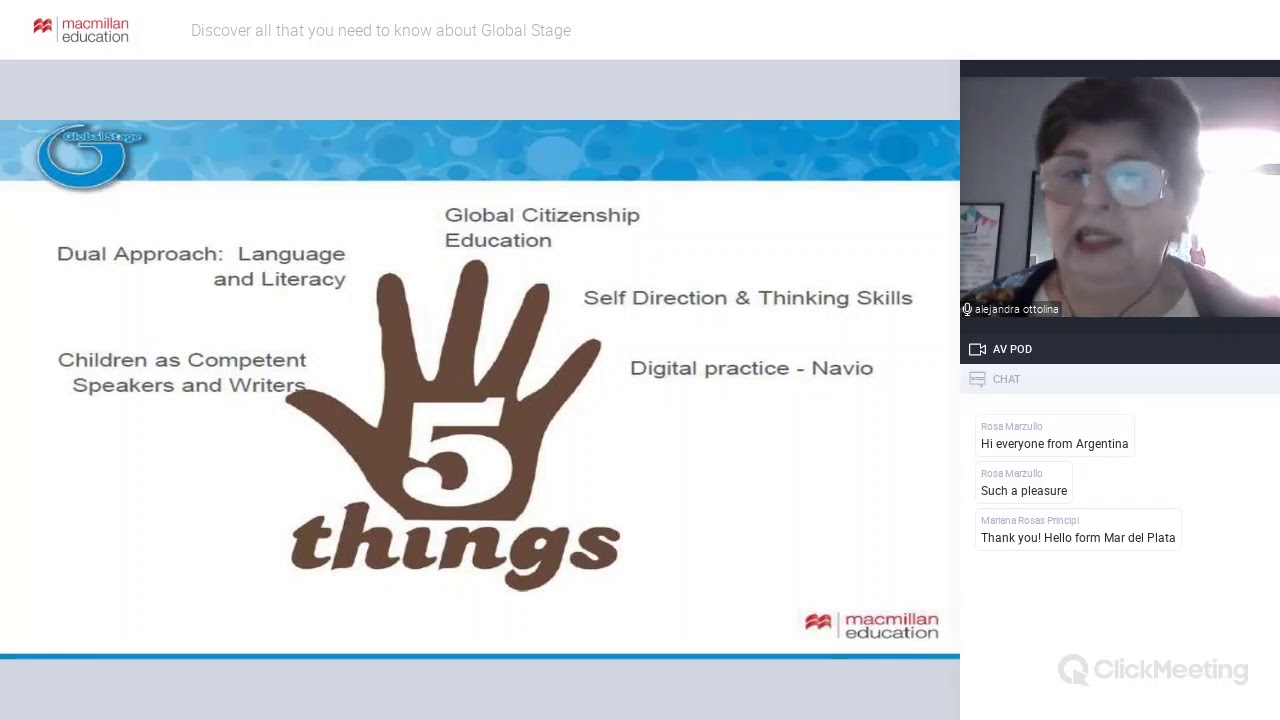Click Mariana Rosas Principi sender name
1280x720 pixels.
coord(1030,520)
